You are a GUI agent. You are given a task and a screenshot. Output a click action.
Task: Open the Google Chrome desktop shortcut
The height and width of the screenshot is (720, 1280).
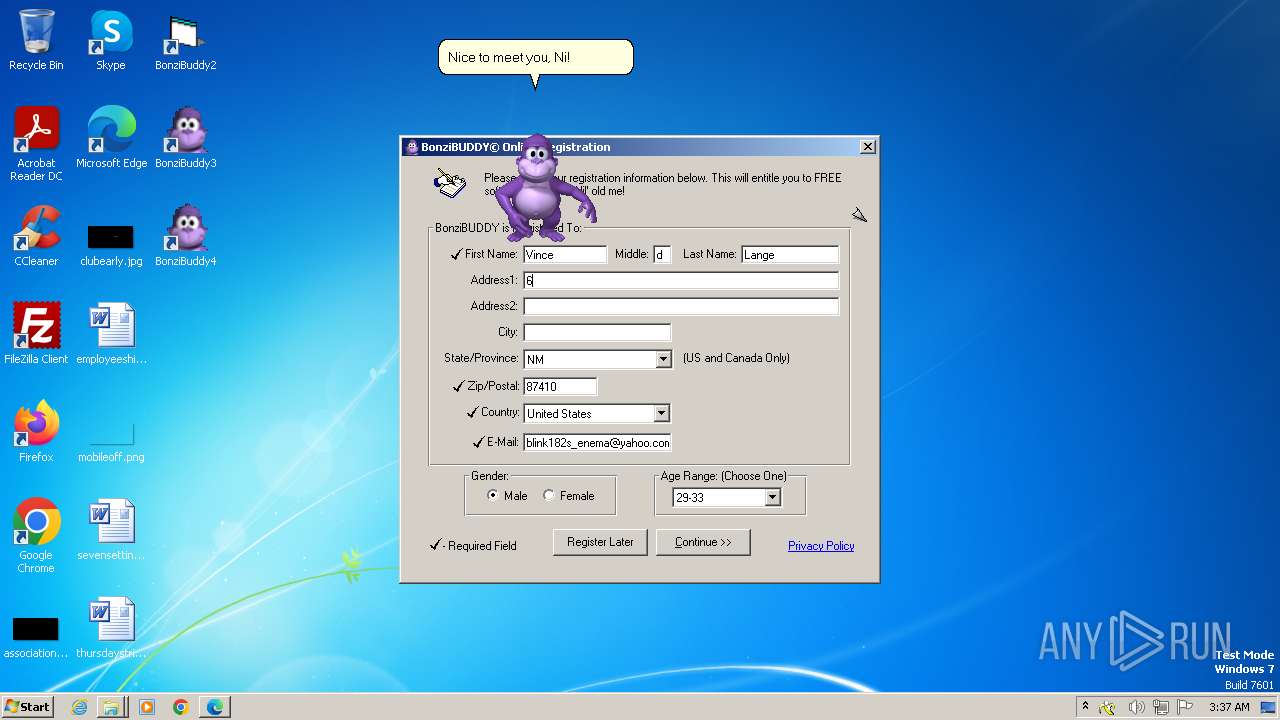[x=36, y=536]
